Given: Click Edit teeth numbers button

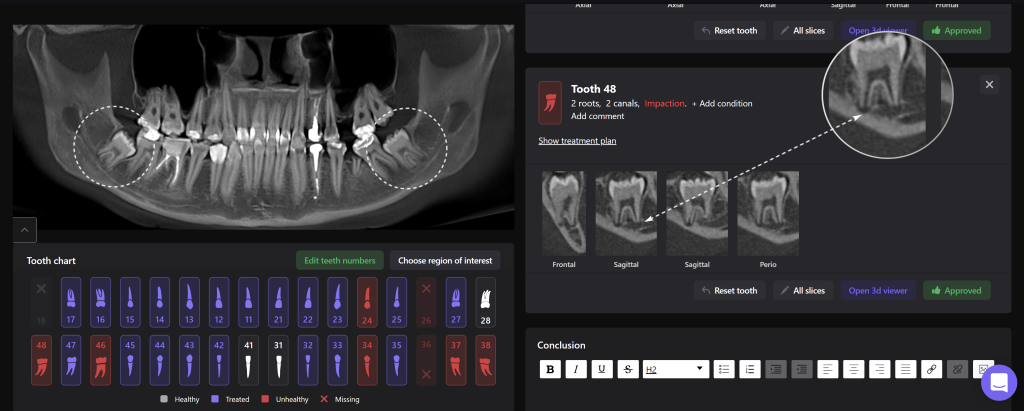Looking at the screenshot, I should [x=339, y=260].
